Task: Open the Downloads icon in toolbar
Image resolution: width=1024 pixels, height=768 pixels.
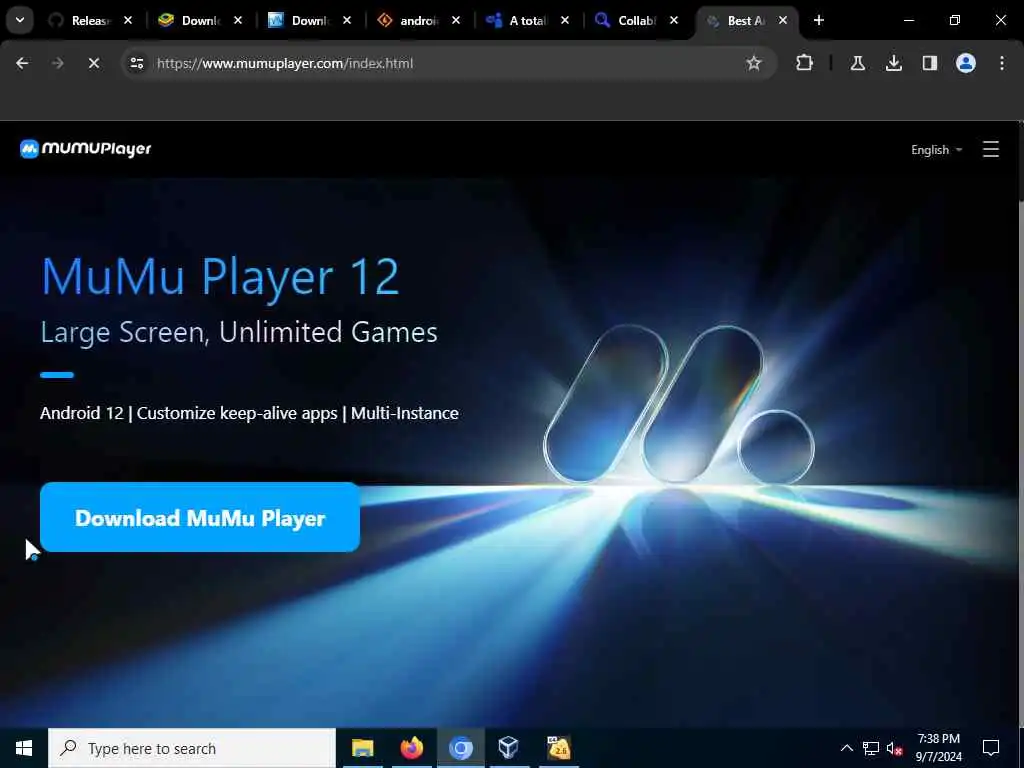Action: (x=893, y=63)
